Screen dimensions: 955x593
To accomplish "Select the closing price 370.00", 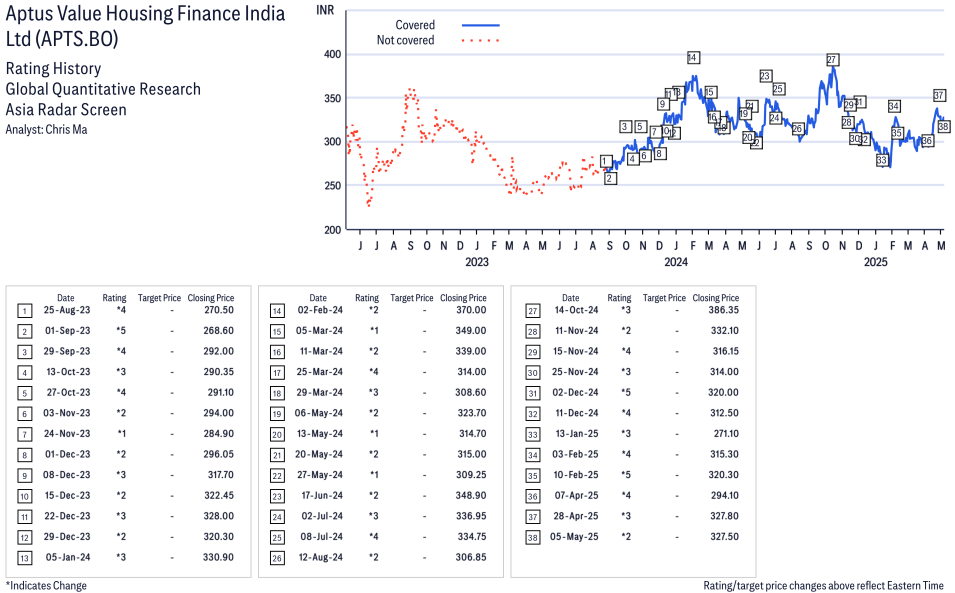I will pos(471,310).
